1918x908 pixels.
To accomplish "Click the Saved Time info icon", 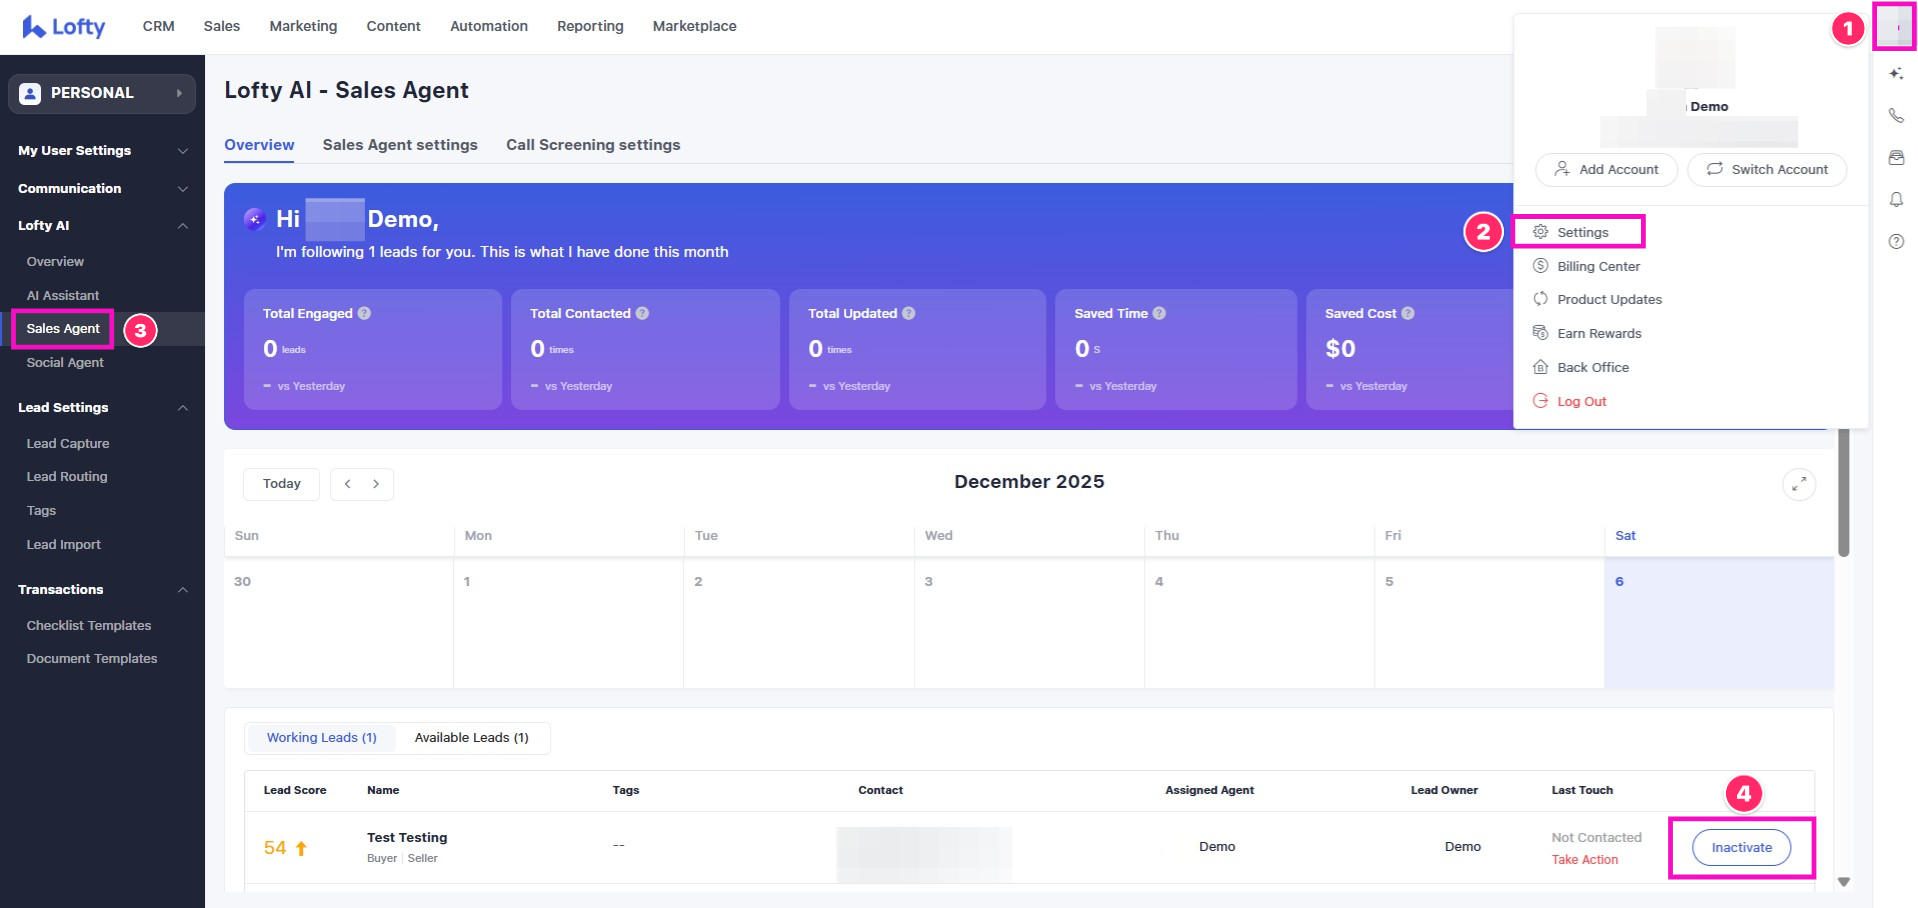I will tap(1159, 313).
